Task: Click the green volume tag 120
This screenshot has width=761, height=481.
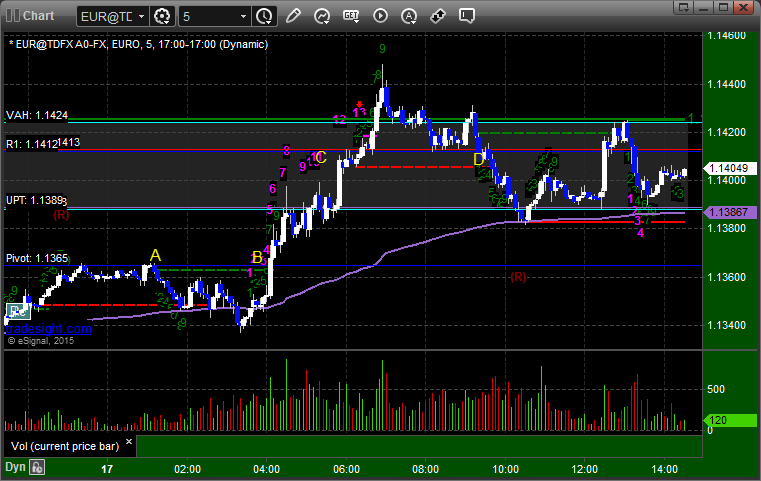Action: tap(729, 420)
